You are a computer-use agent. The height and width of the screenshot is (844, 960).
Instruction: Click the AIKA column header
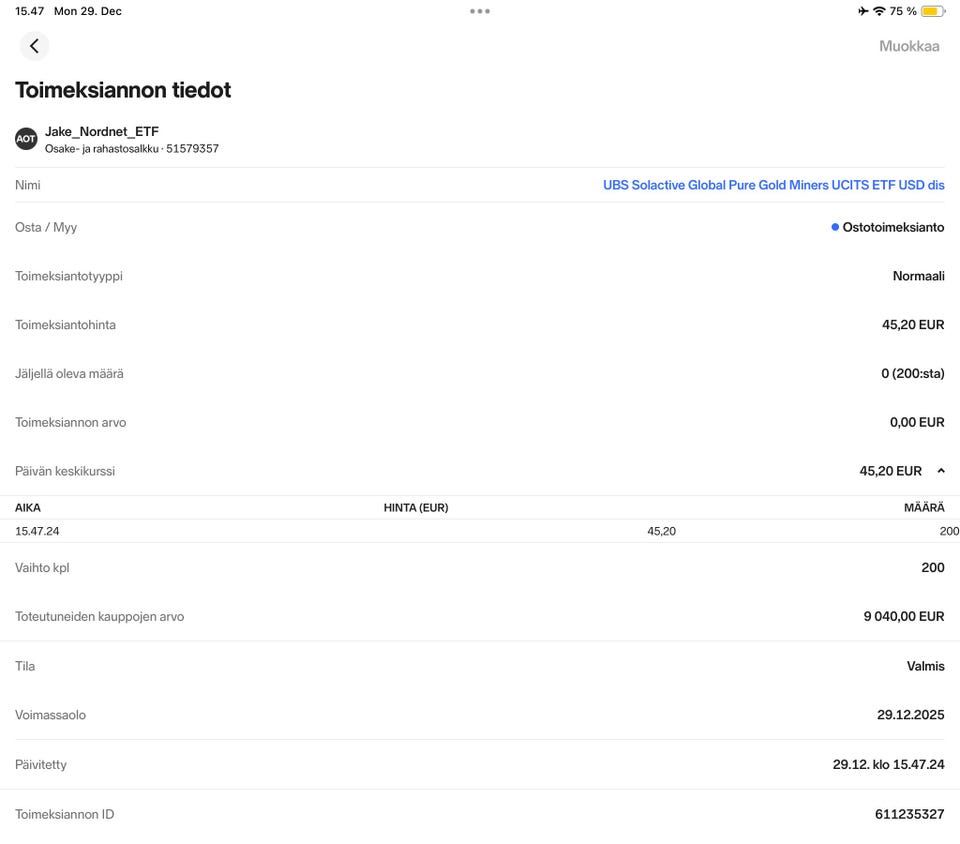pos(28,507)
